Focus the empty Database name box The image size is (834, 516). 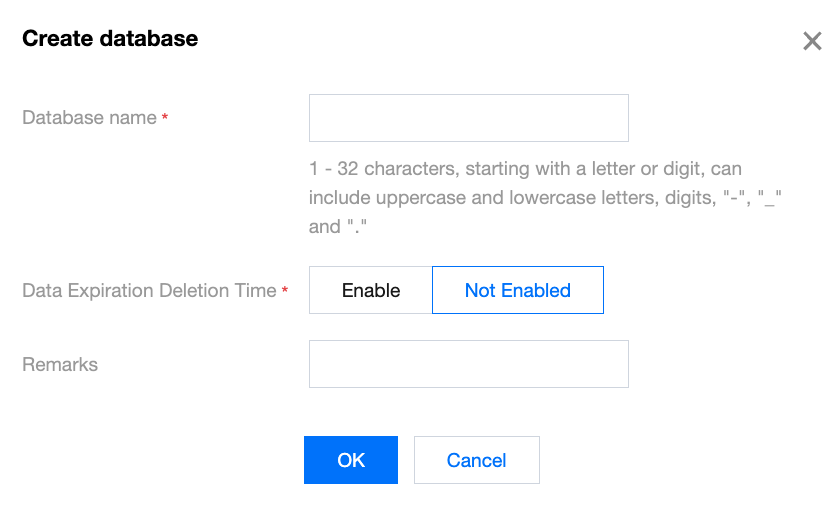[468, 118]
